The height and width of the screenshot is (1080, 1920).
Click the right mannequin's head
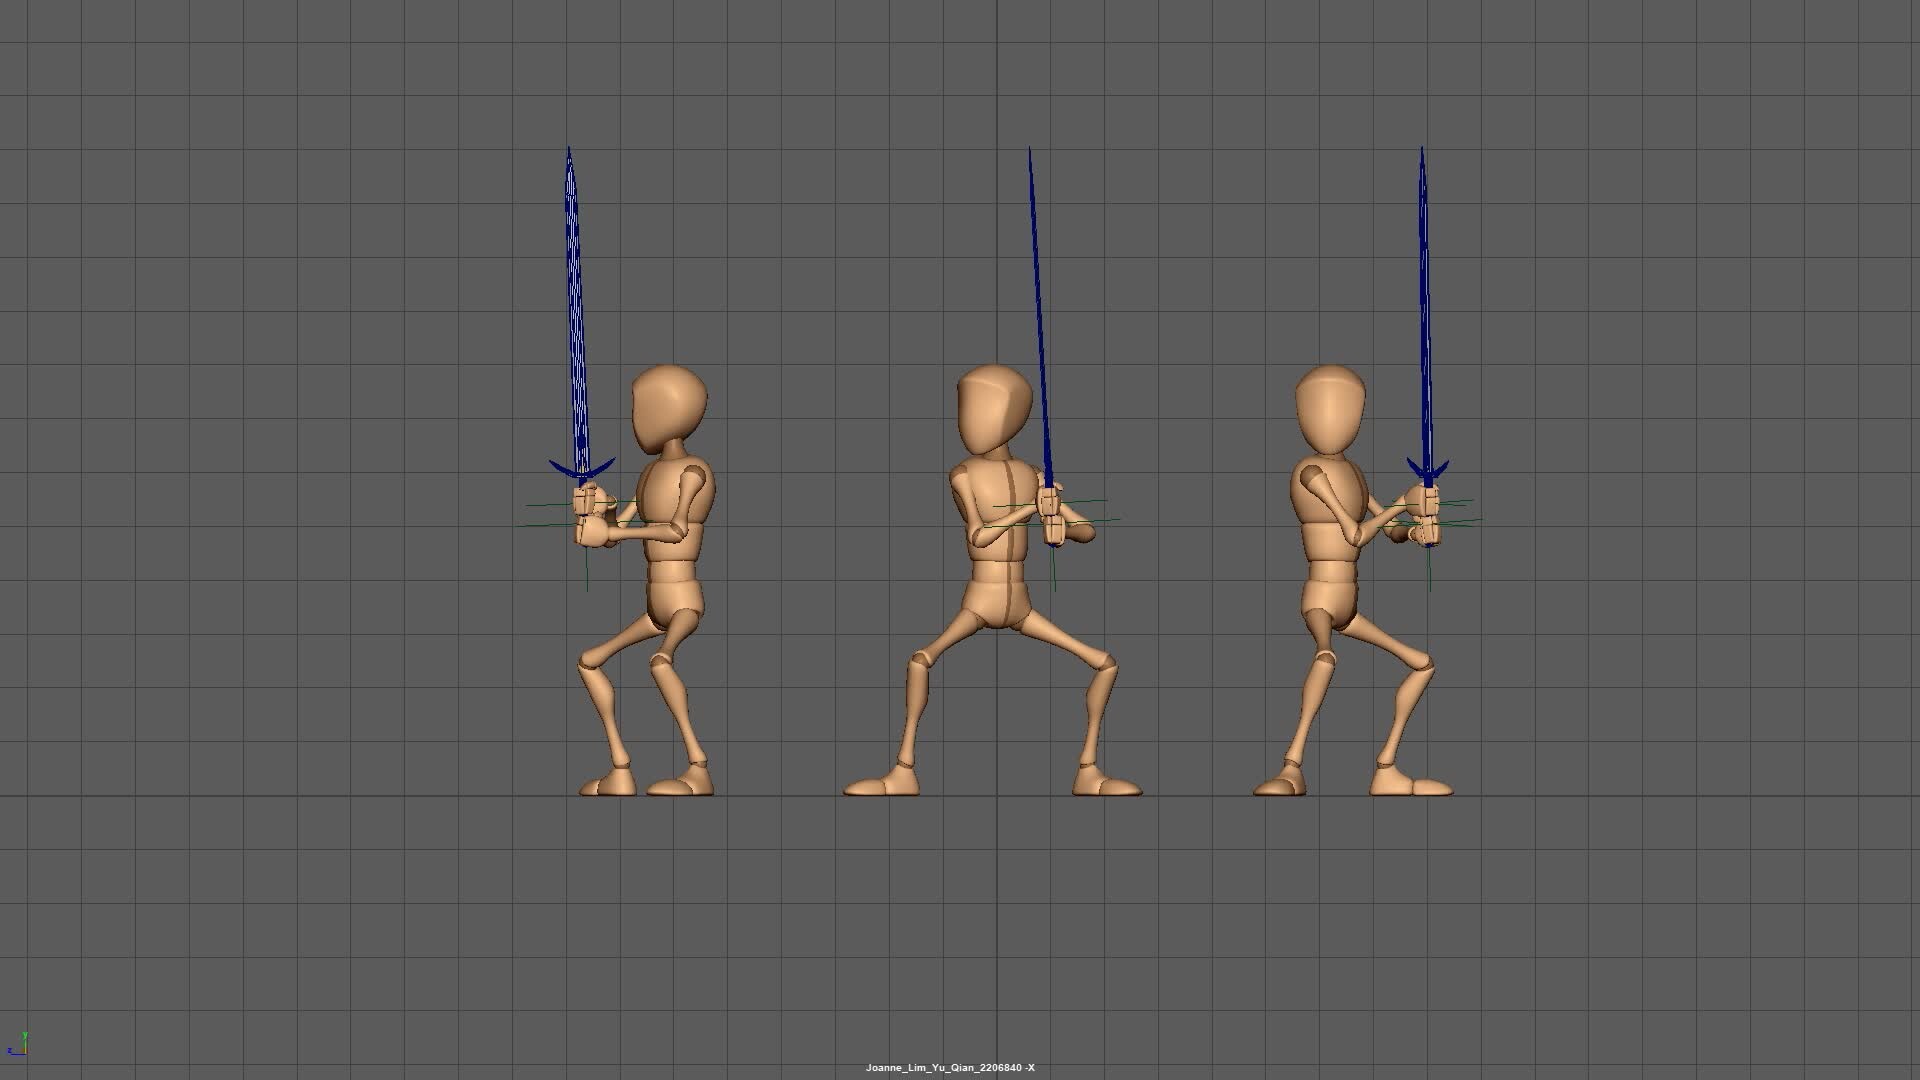1330,405
